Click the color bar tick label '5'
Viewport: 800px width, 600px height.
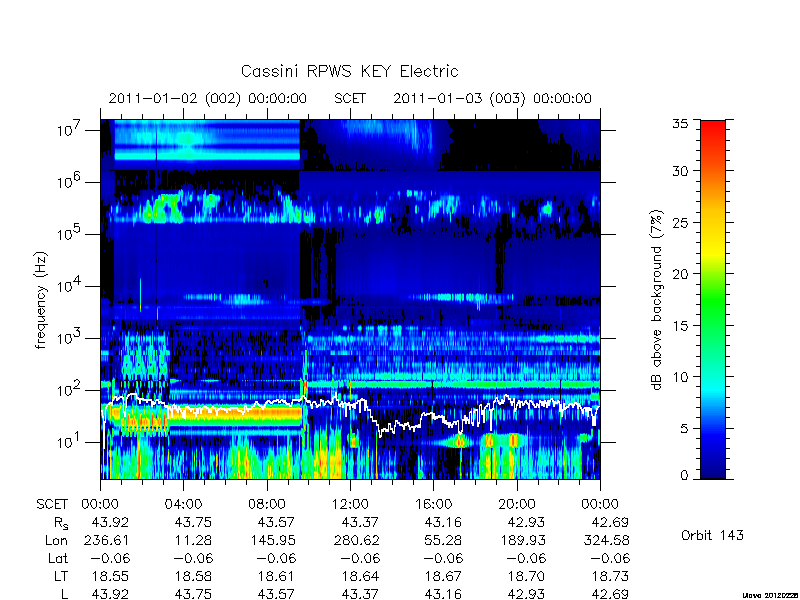click(x=684, y=429)
